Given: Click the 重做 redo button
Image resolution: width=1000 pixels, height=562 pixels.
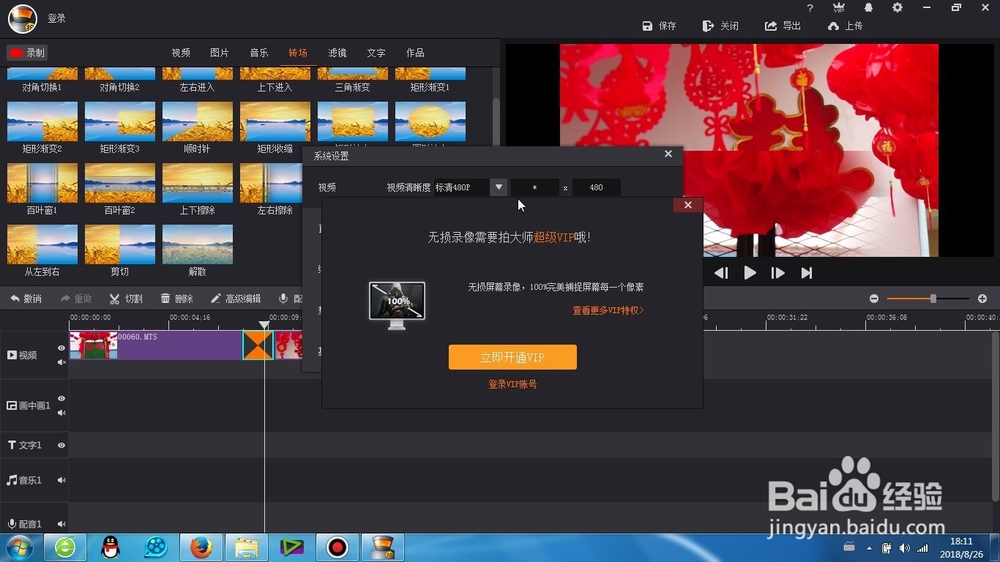Looking at the screenshot, I should [76, 299].
